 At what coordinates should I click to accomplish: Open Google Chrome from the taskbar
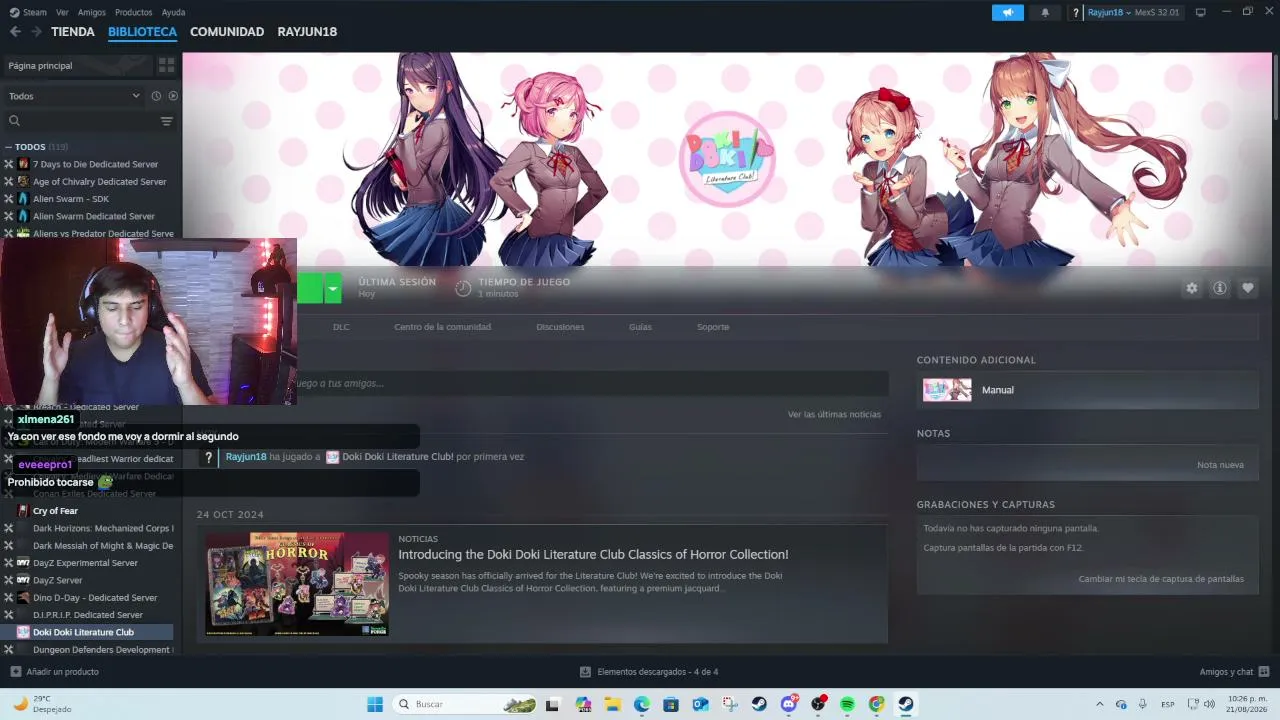[876, 704]
